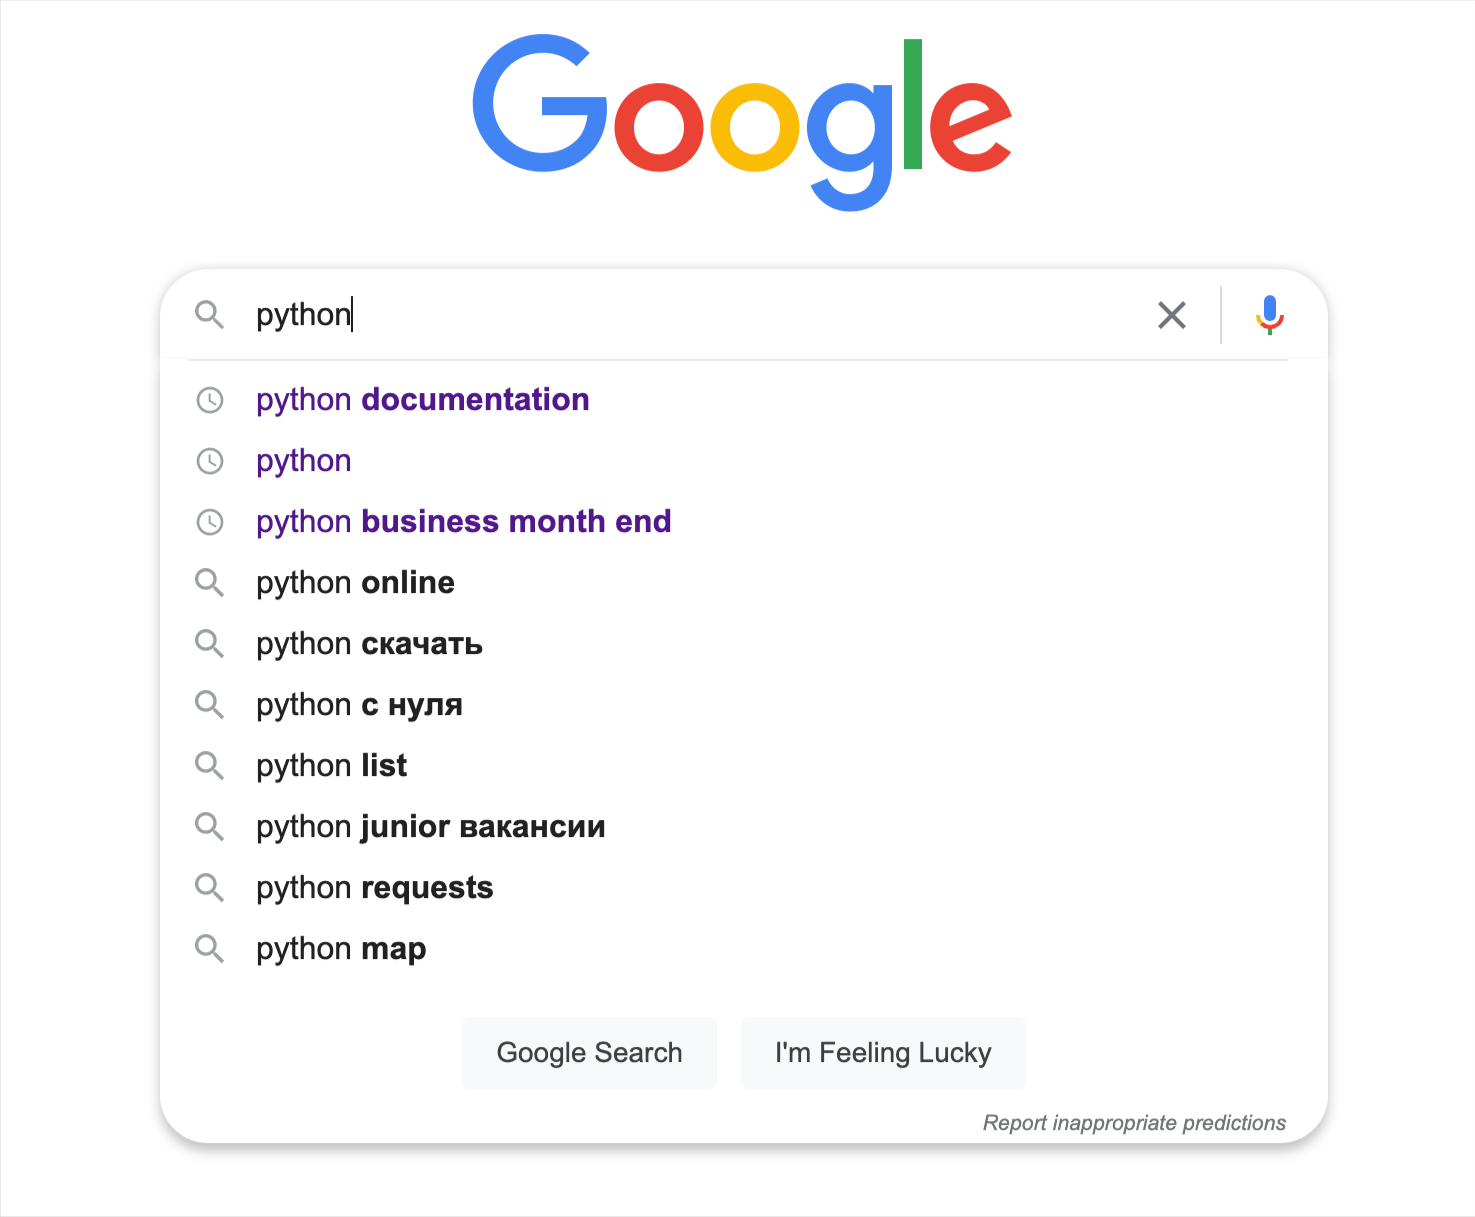
Task: Click the voice search microphone icon
Action: pyautogui.click(x=1269, y=315)
